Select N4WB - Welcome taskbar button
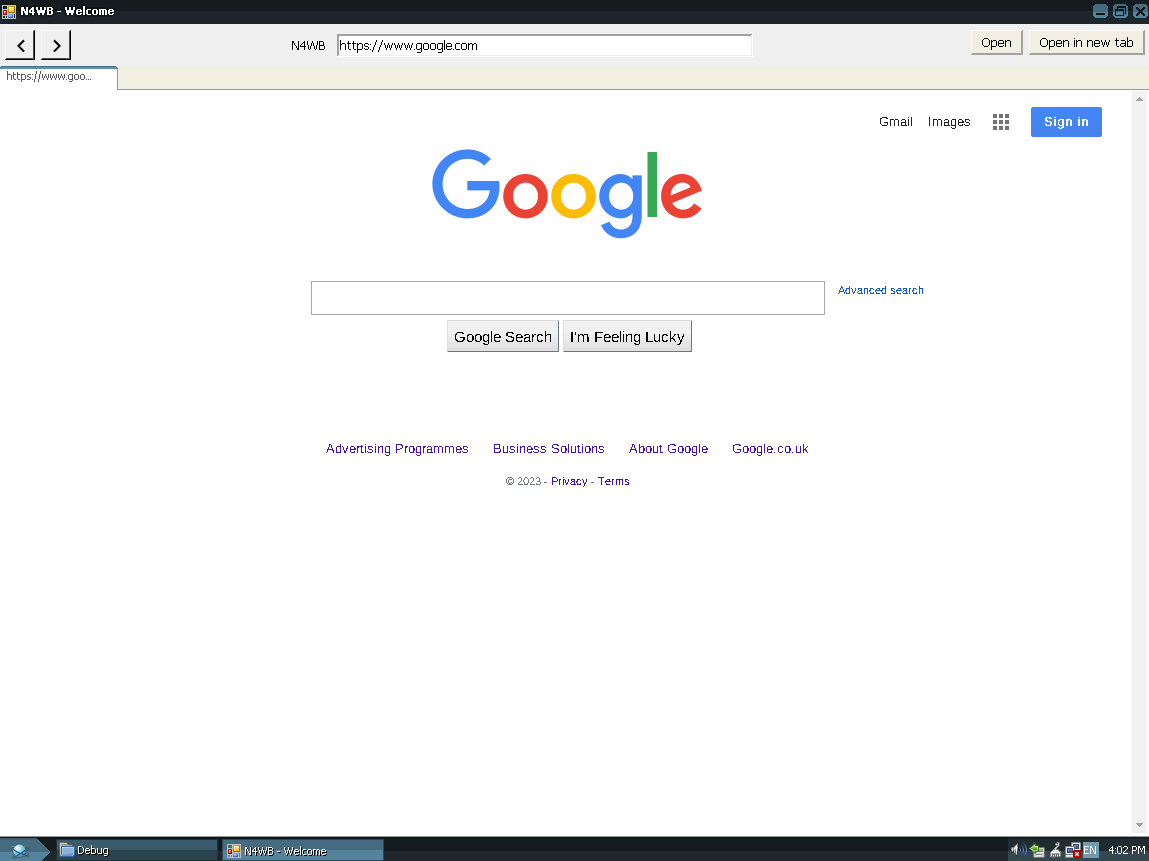The image size is (1149, 861). (x=303, y=850)
